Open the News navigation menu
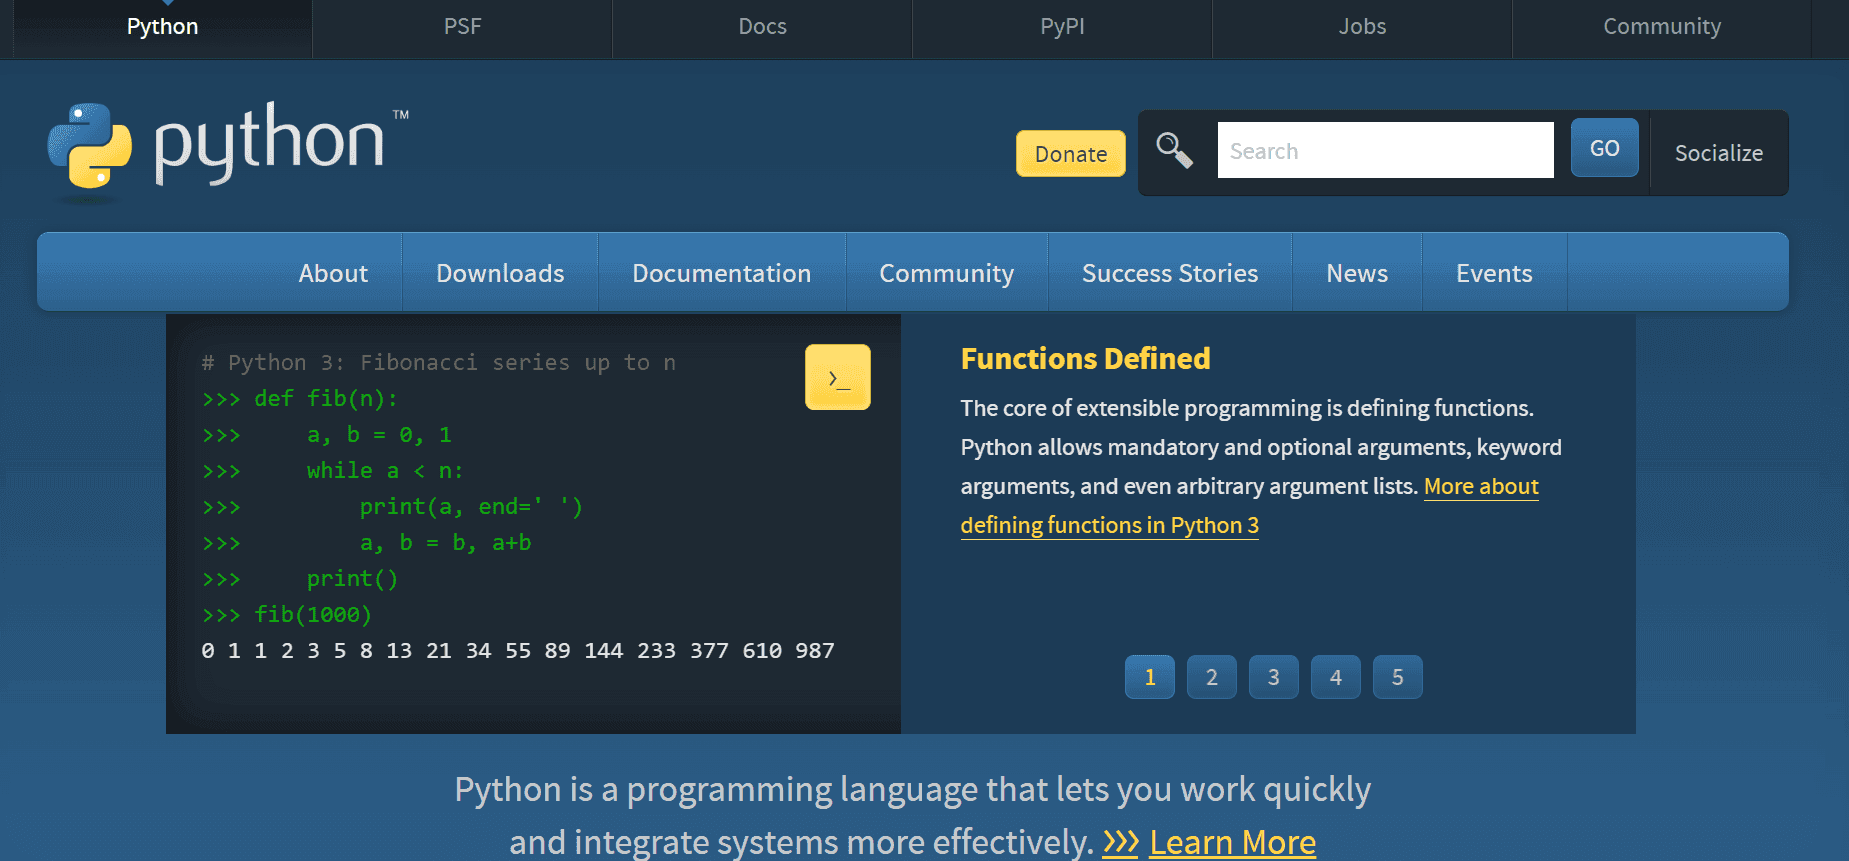1849x861 pixels. coord(1357,273)
